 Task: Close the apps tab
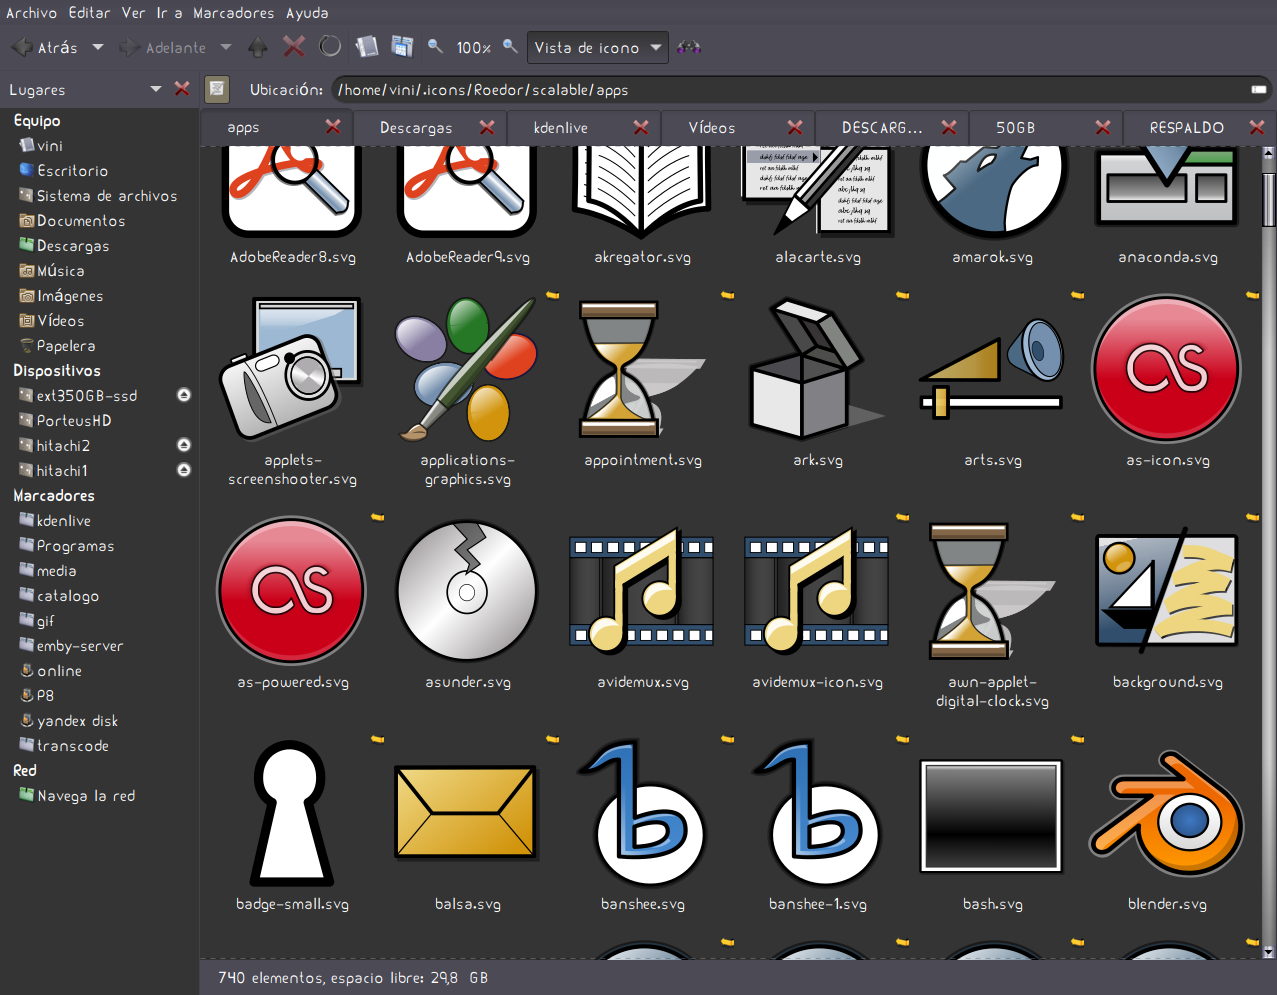[x=333, y=126]
